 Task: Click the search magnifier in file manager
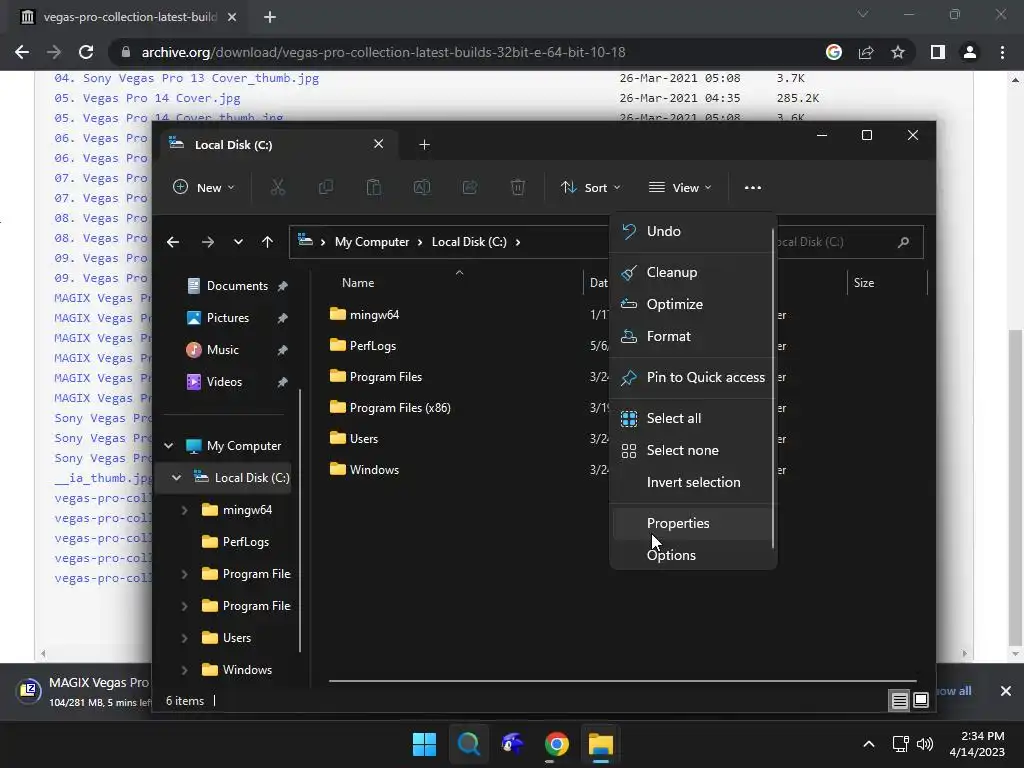[x=904, y=242]
